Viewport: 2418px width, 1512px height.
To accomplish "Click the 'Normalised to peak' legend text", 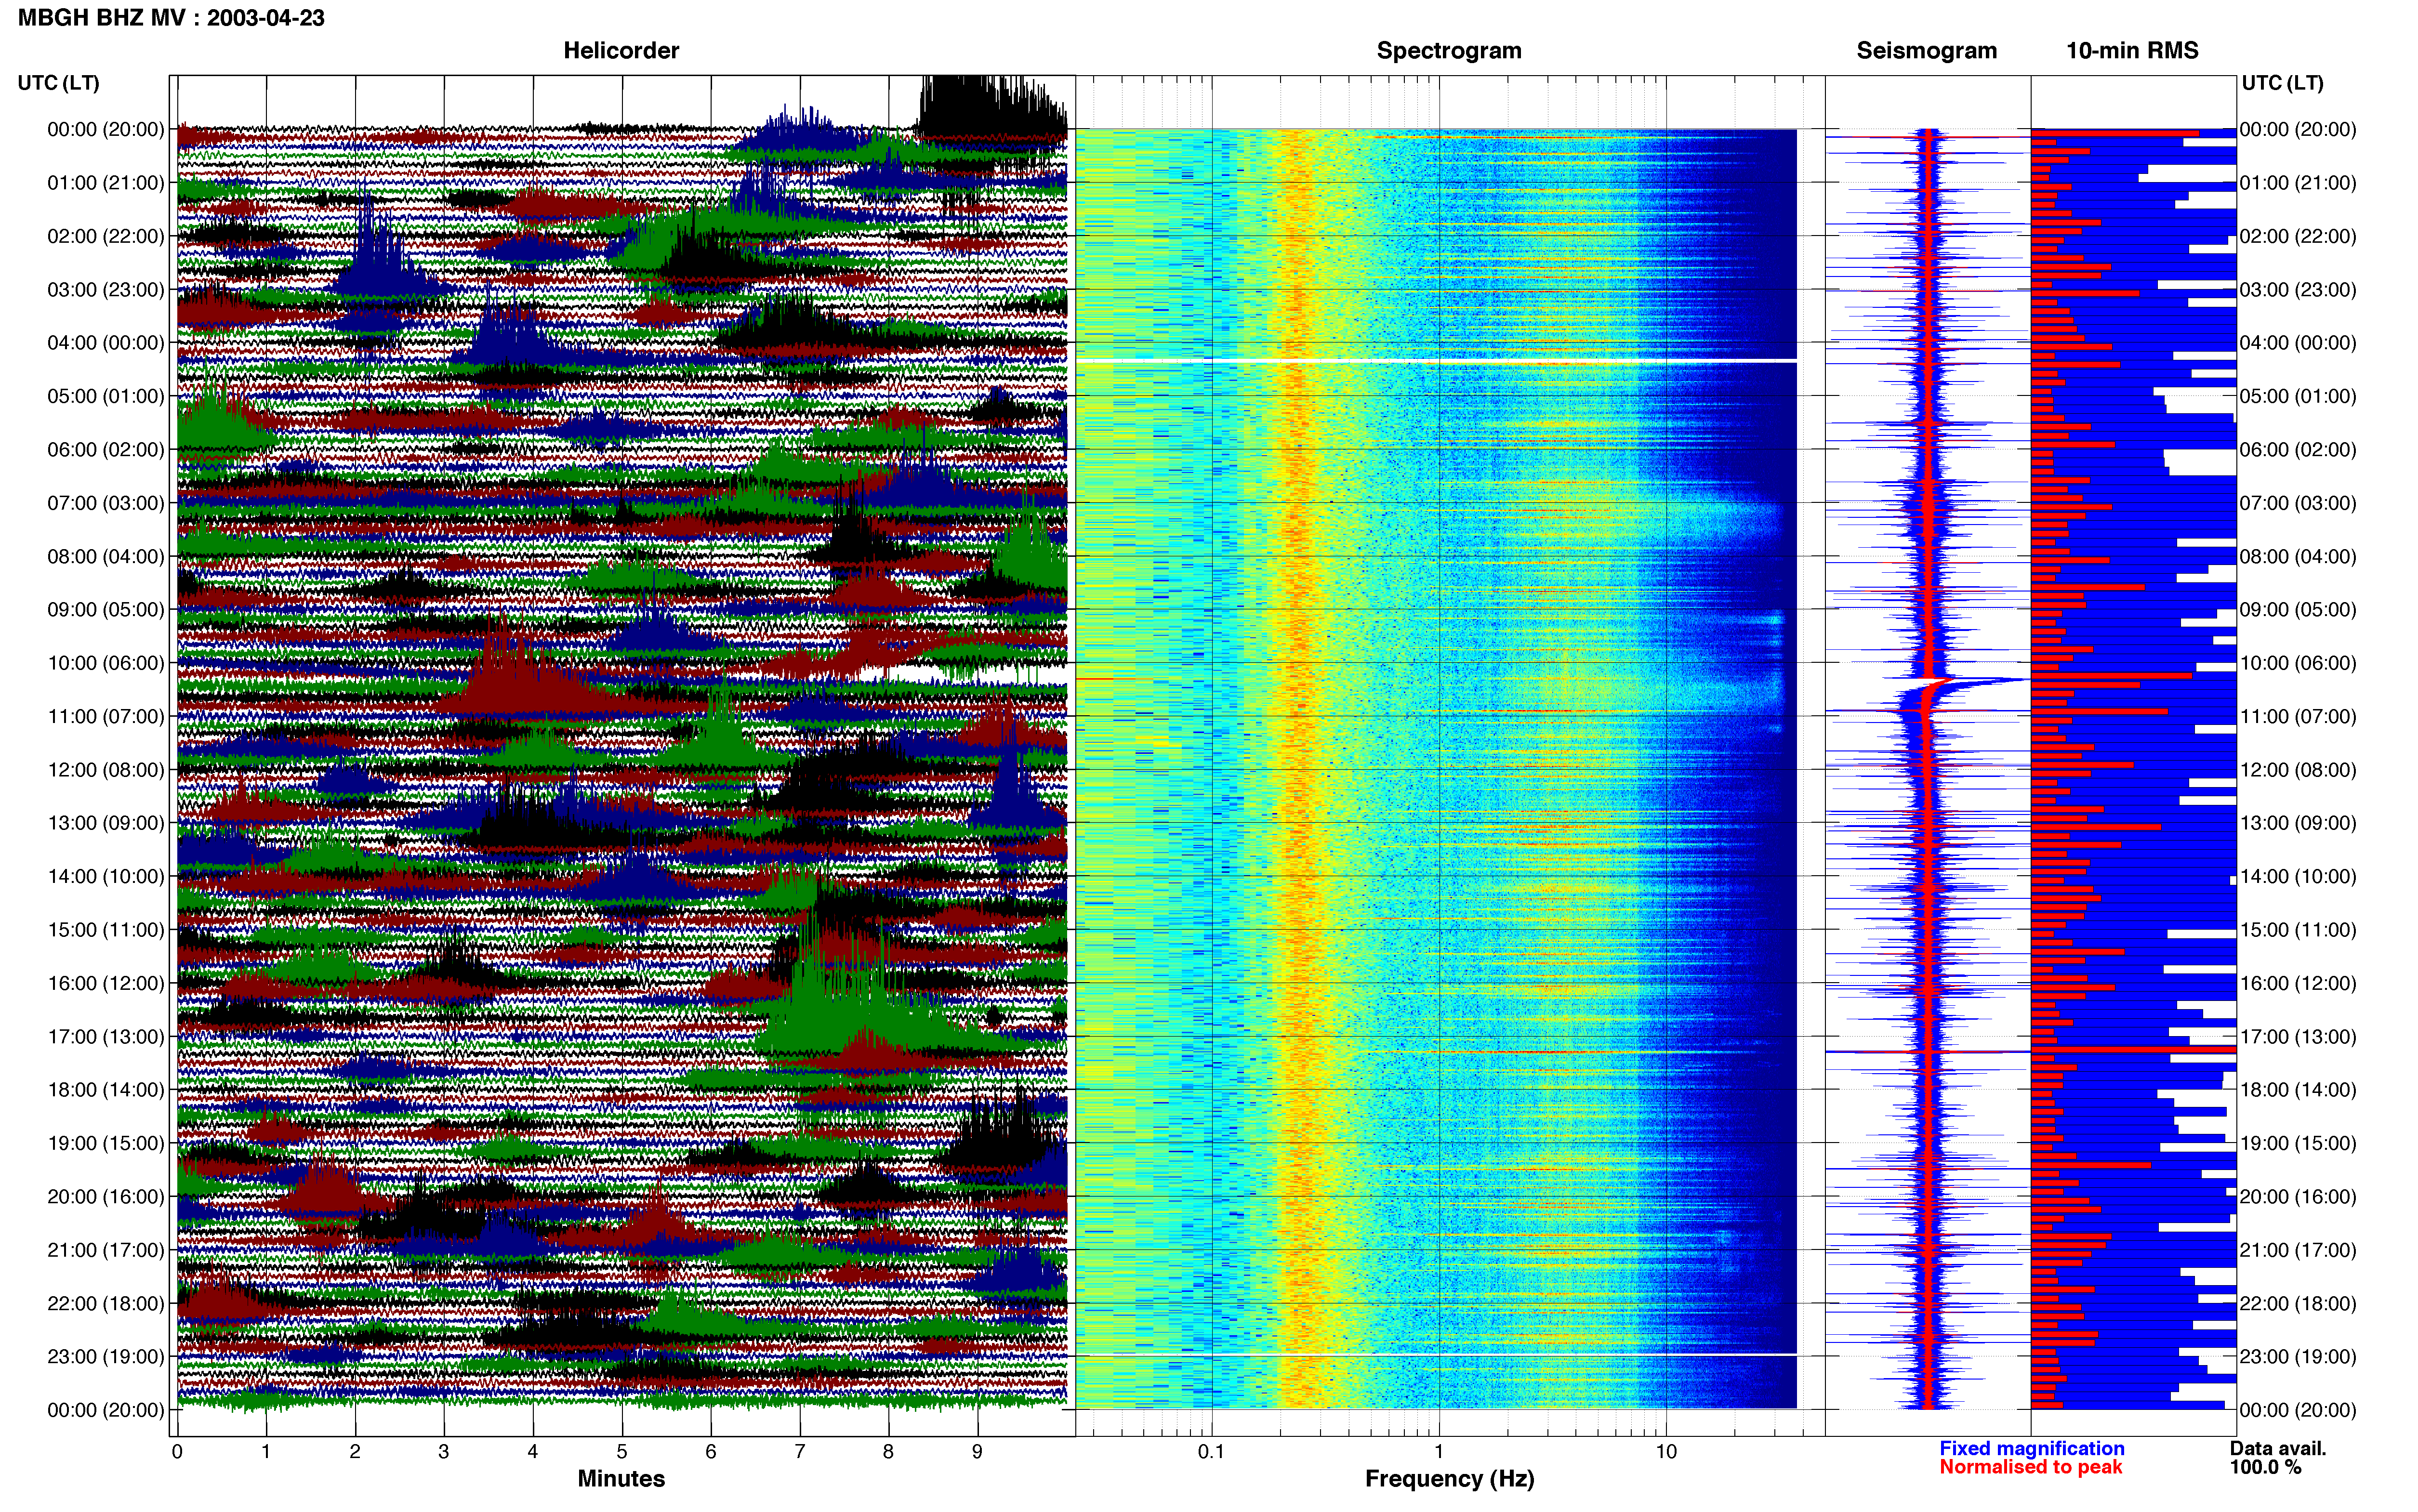I will [2030, 1467].
